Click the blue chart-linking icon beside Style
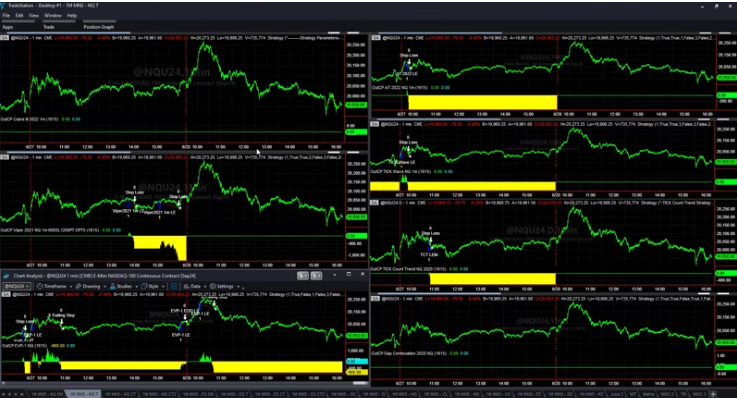737x398 pixels. [173, 286]
